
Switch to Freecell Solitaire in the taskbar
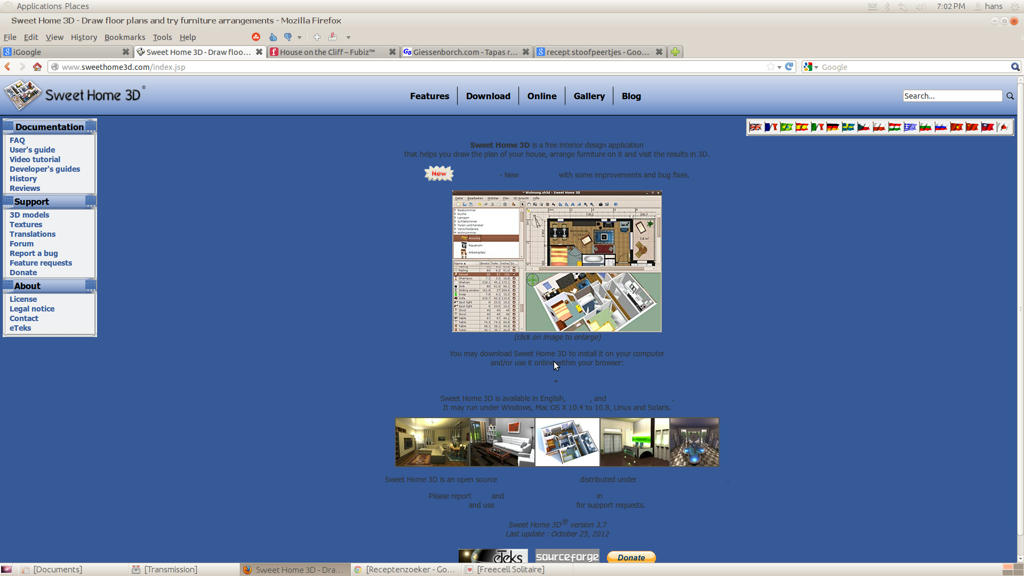[x=510, y=569]
